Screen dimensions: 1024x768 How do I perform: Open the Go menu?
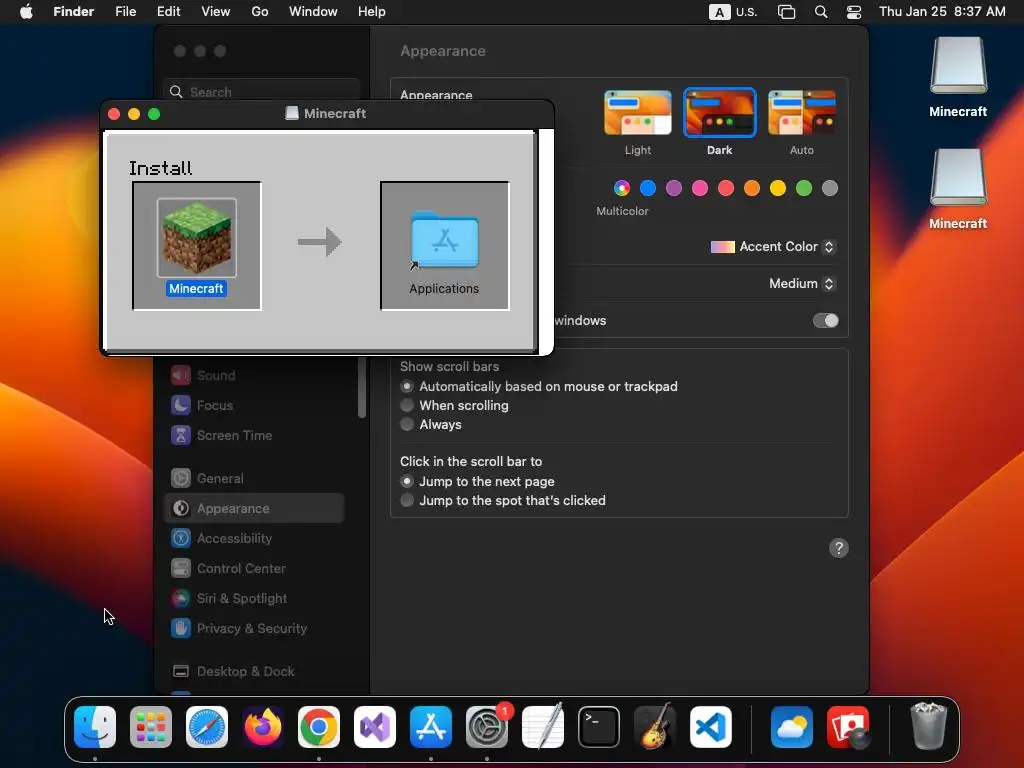pos(260,12)
